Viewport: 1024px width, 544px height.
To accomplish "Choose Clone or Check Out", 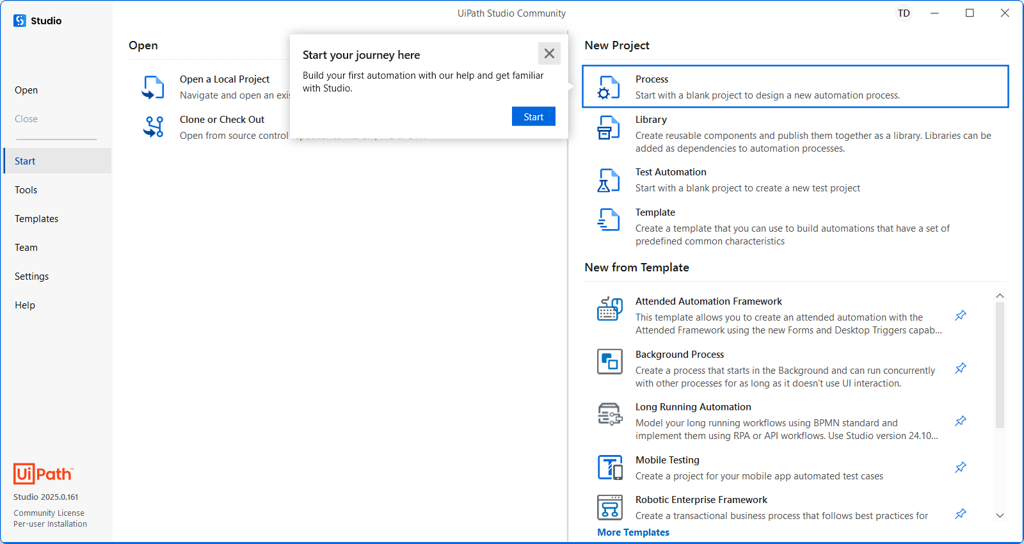I will click(x=222, y=120).
